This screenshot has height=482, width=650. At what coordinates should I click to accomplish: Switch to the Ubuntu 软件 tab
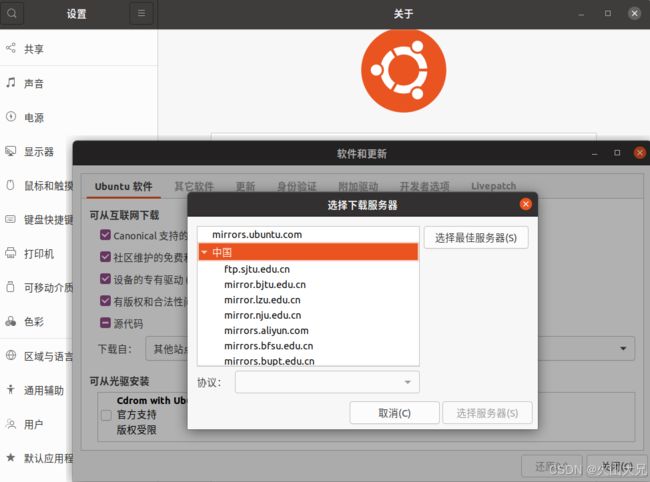pyautogui.click(x=124, y=187)
